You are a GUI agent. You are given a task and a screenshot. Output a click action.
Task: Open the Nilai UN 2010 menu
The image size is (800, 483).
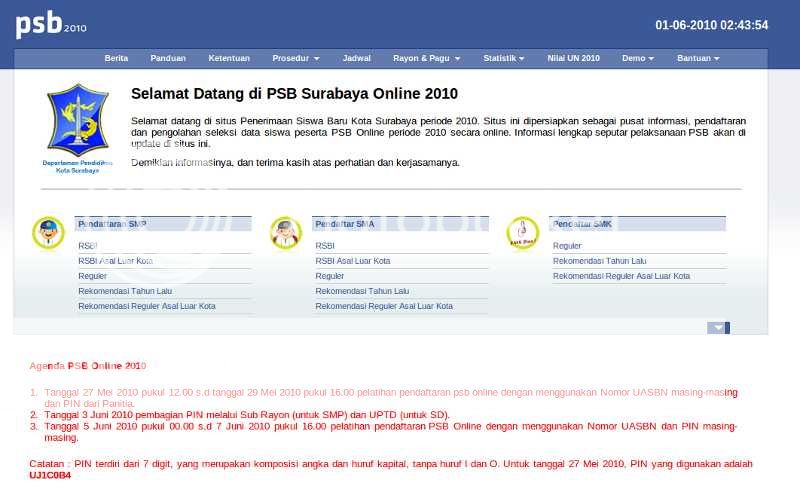(573, 58)
